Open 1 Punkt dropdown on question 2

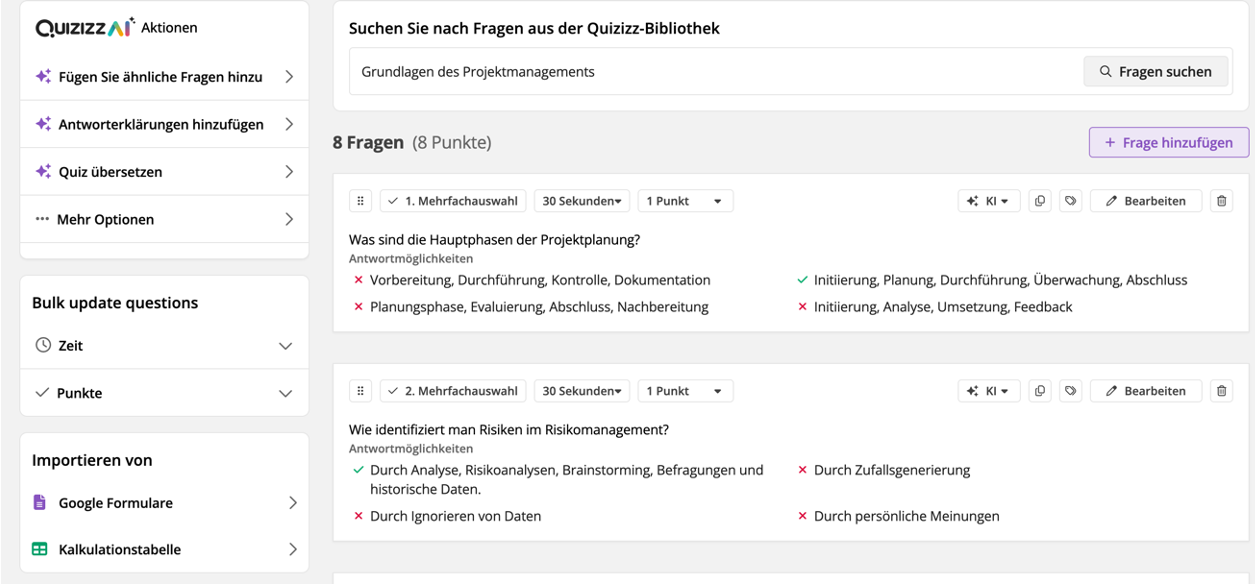click(685, 391)
